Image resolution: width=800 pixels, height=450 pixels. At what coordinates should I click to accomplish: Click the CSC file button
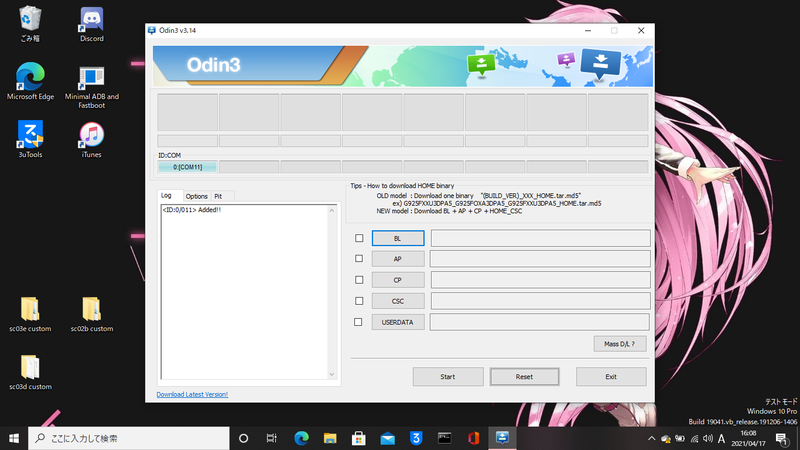coord(398,301)
